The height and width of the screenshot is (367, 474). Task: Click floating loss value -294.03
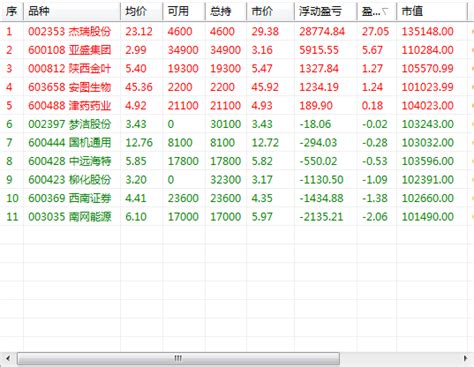(318, 143)
